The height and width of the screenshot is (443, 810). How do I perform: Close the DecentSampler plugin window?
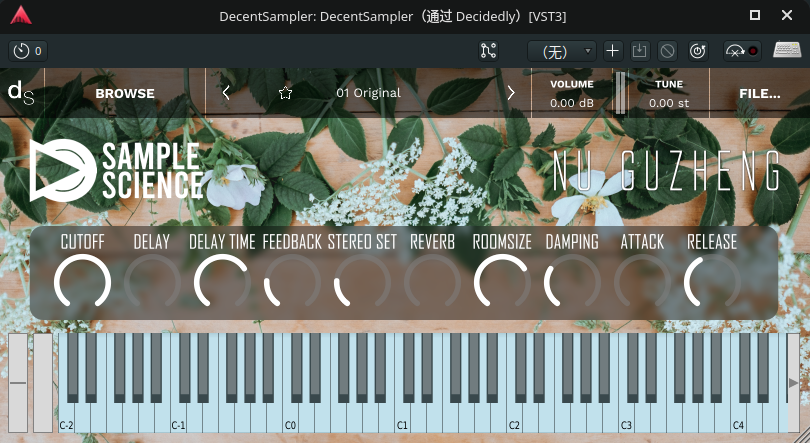(x=787, y=15)
